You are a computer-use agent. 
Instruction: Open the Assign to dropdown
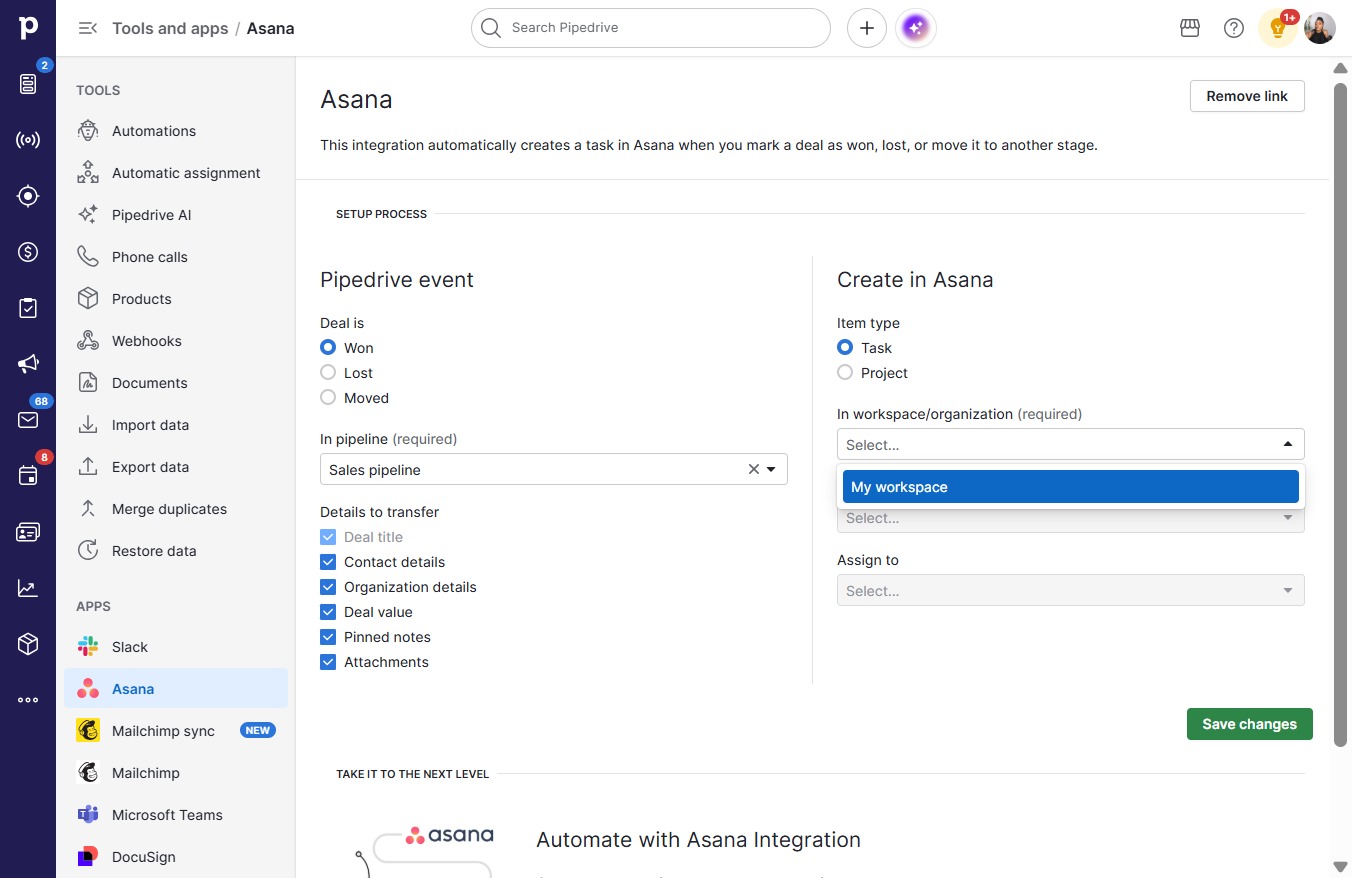(x=1071, y=590)
